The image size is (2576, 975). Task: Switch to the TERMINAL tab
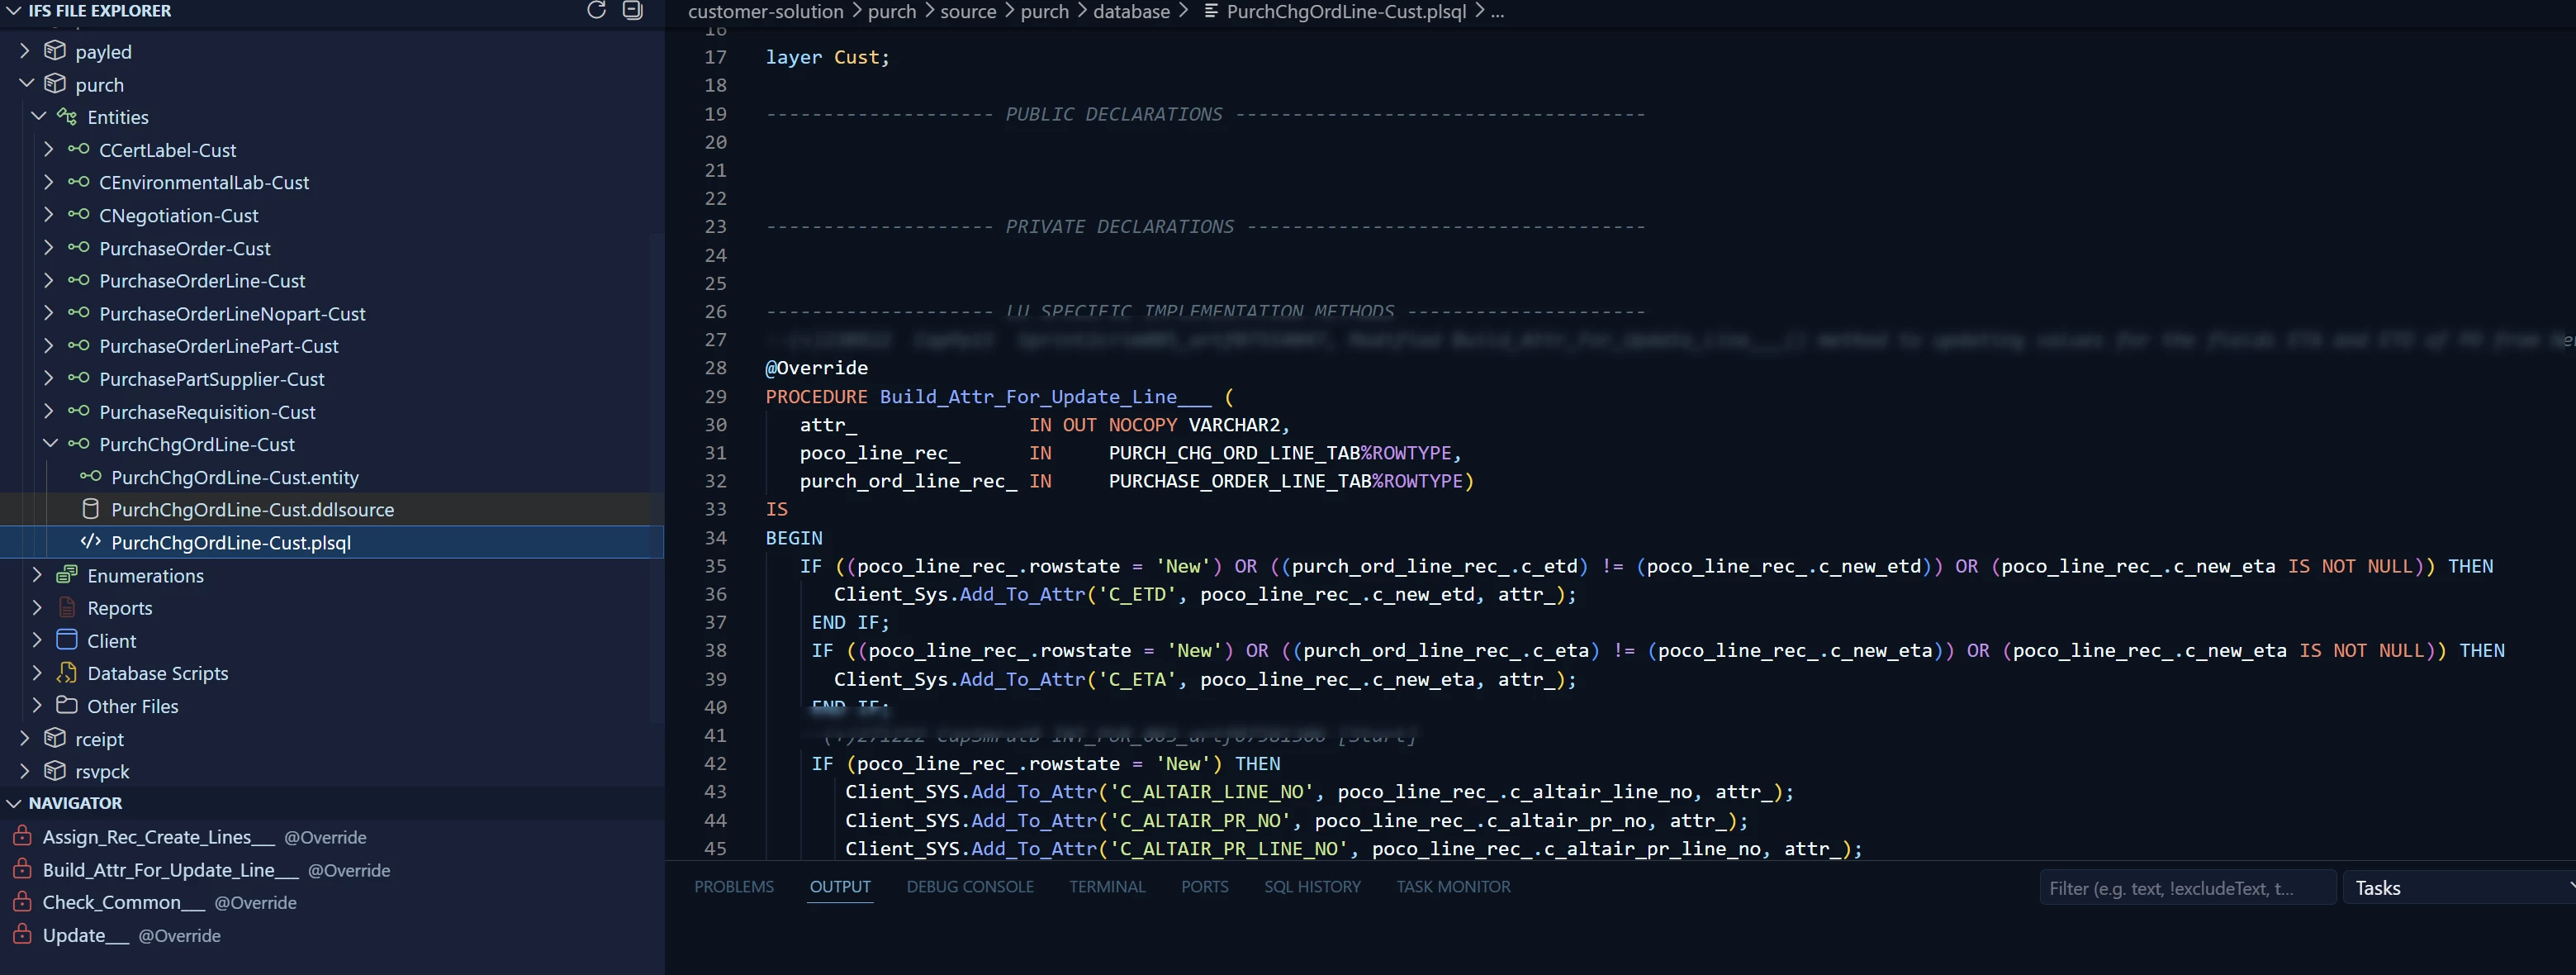(x=1107, y=886)
